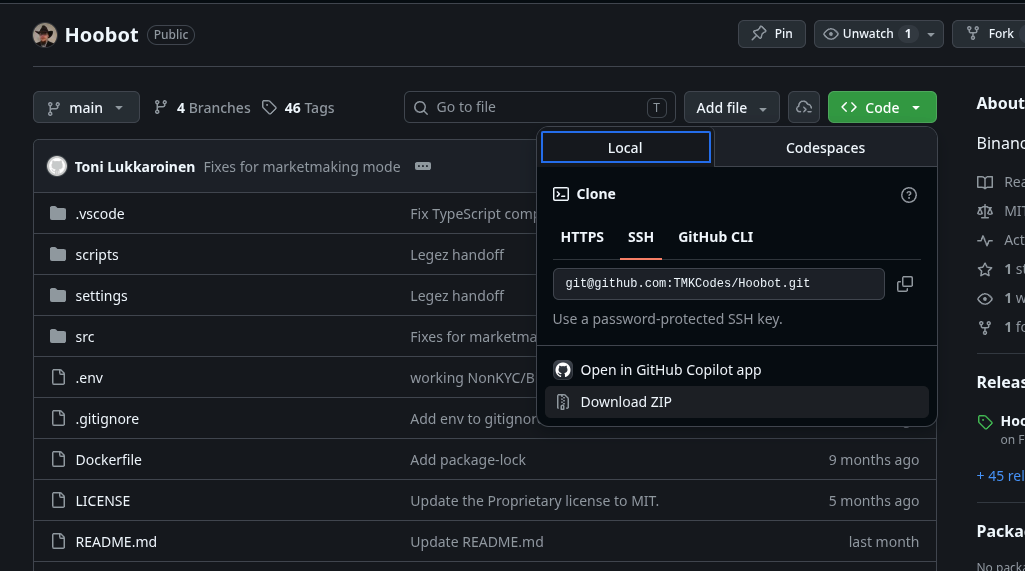Click the Dockerfile file icon
This screenshot has width=1025, height=571.
[x=58, y=459]
